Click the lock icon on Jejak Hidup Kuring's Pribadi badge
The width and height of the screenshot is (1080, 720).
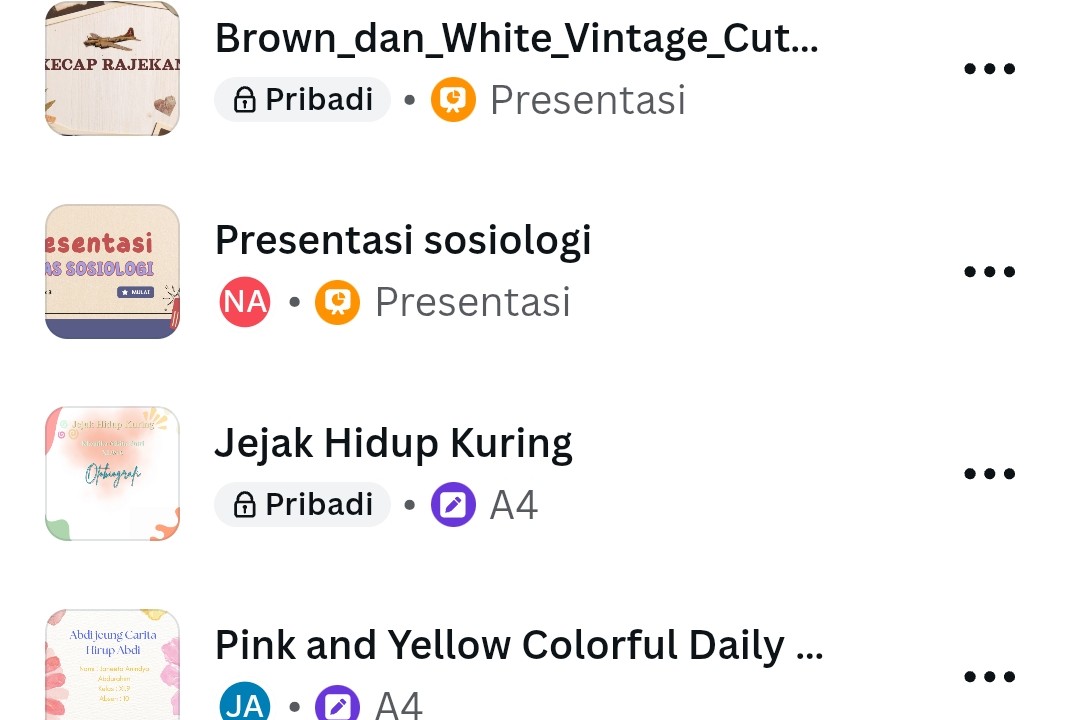click(245, 504)
